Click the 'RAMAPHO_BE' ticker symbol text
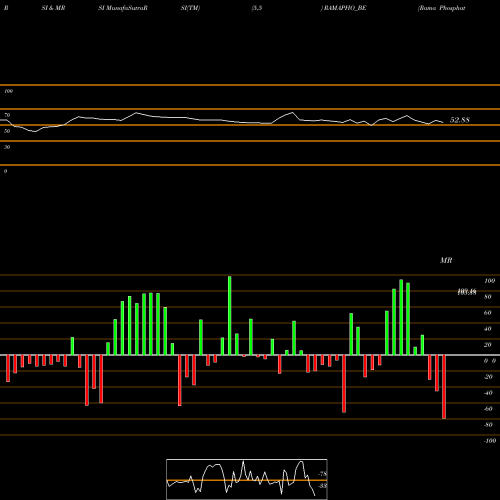Viewport: 500px width, 500px height. 344,8
